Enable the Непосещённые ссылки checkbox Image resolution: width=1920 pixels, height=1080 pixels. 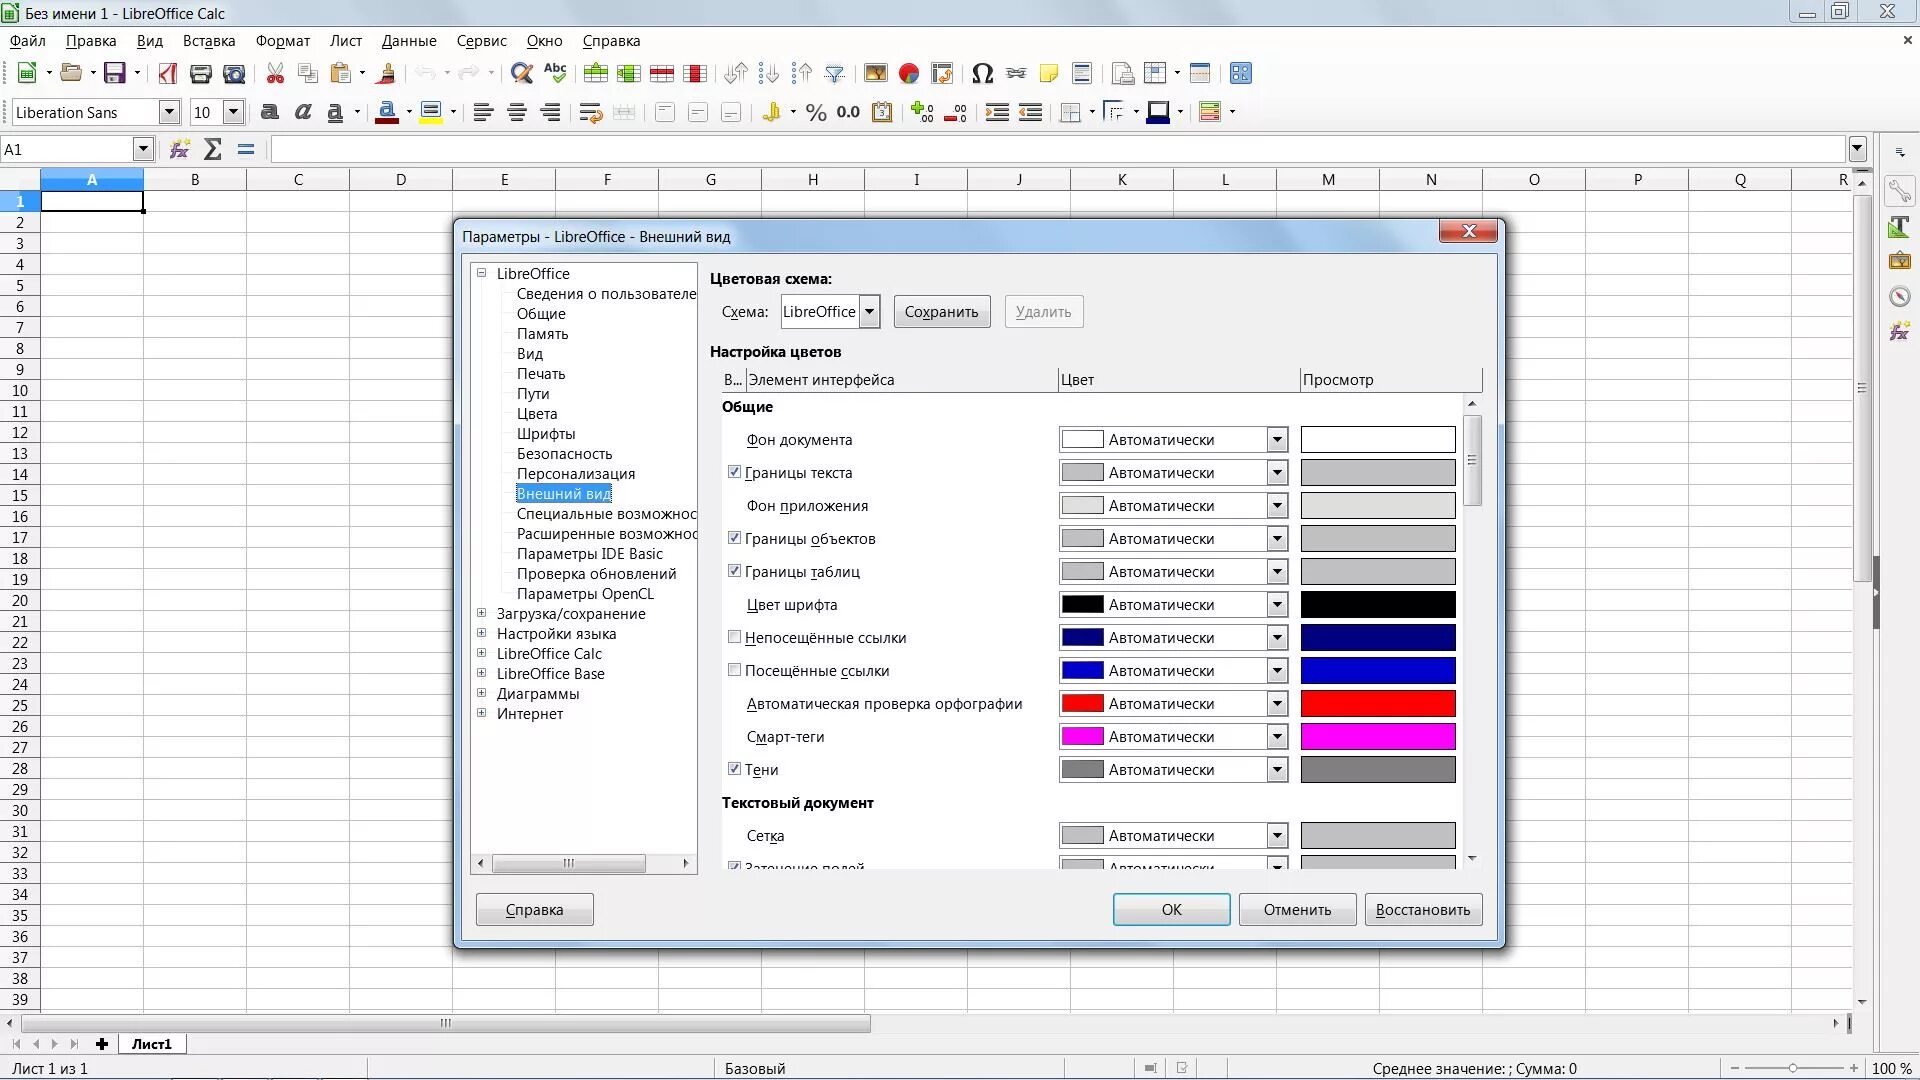734,637
